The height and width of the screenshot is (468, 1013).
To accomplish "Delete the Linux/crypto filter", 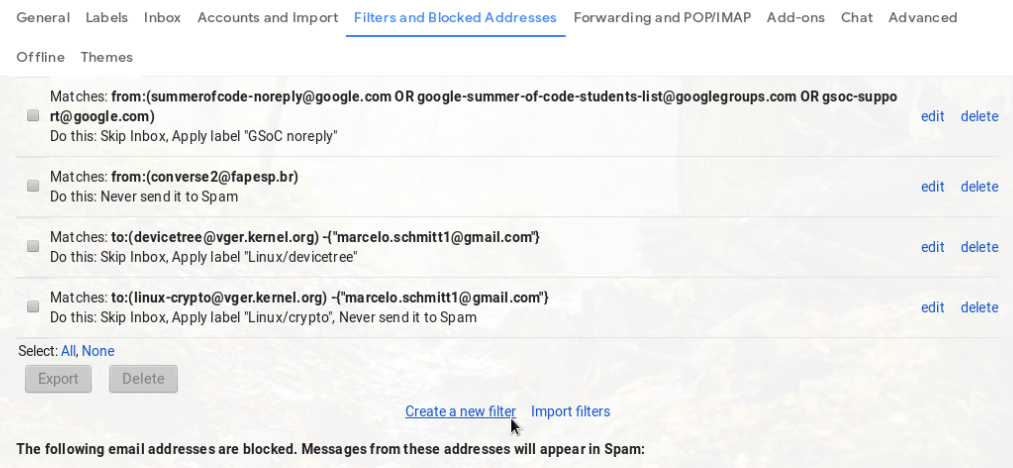I will (979, 307).
